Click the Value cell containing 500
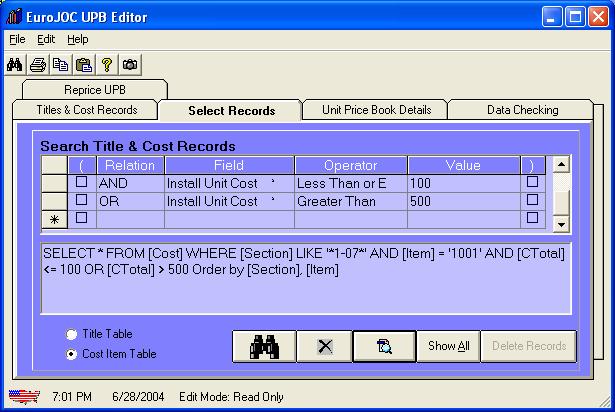The image size is (615, 412). click(463, 201)
